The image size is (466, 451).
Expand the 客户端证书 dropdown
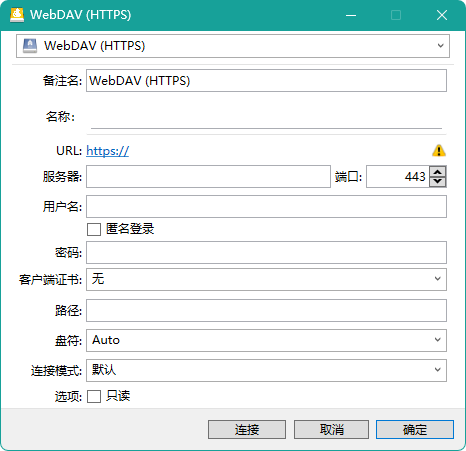[266, 279]
